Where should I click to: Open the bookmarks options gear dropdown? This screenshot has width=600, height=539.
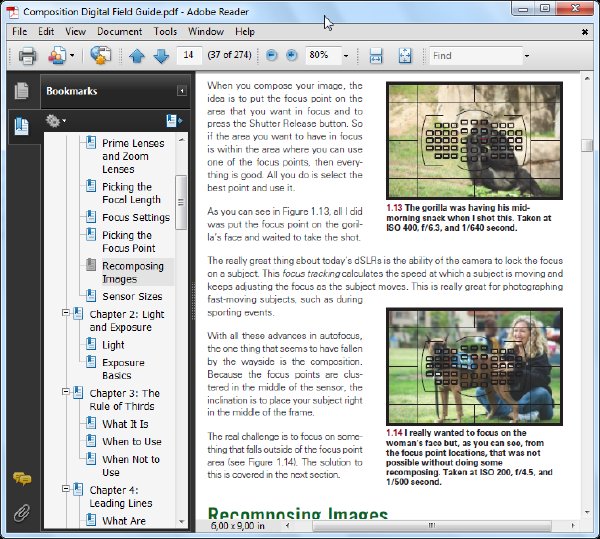pyautogui.click(x=55, y=121)
